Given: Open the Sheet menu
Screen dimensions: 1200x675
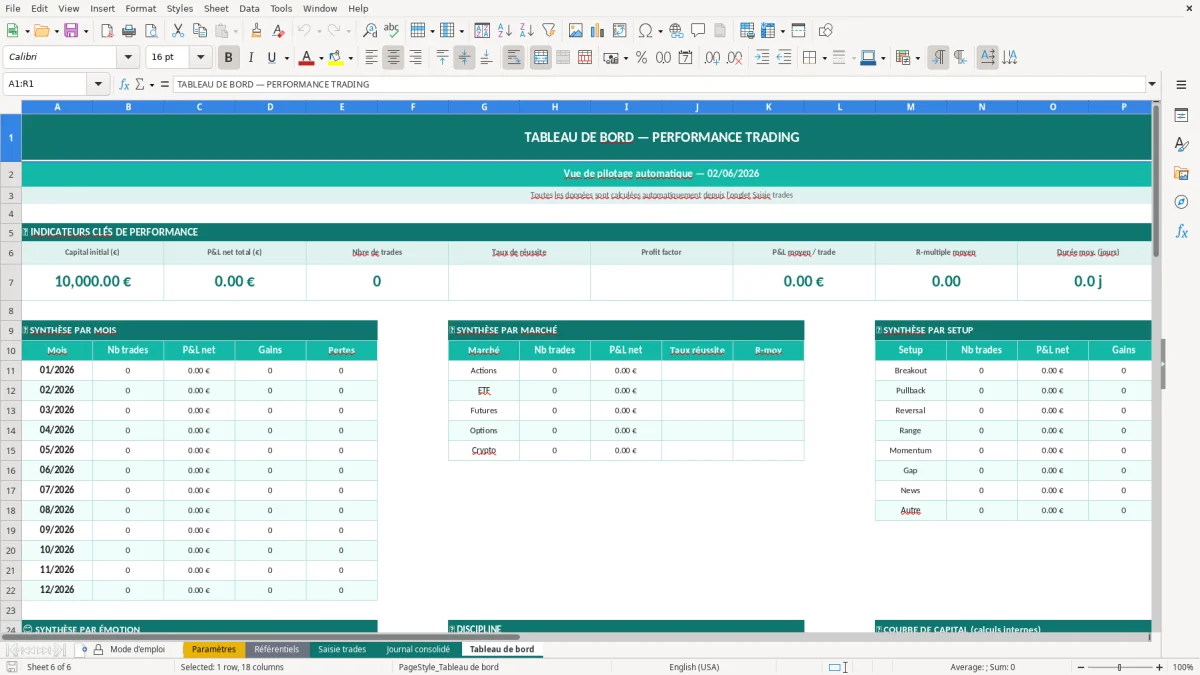Looking at the screenshot, I should tap(216, 8).
